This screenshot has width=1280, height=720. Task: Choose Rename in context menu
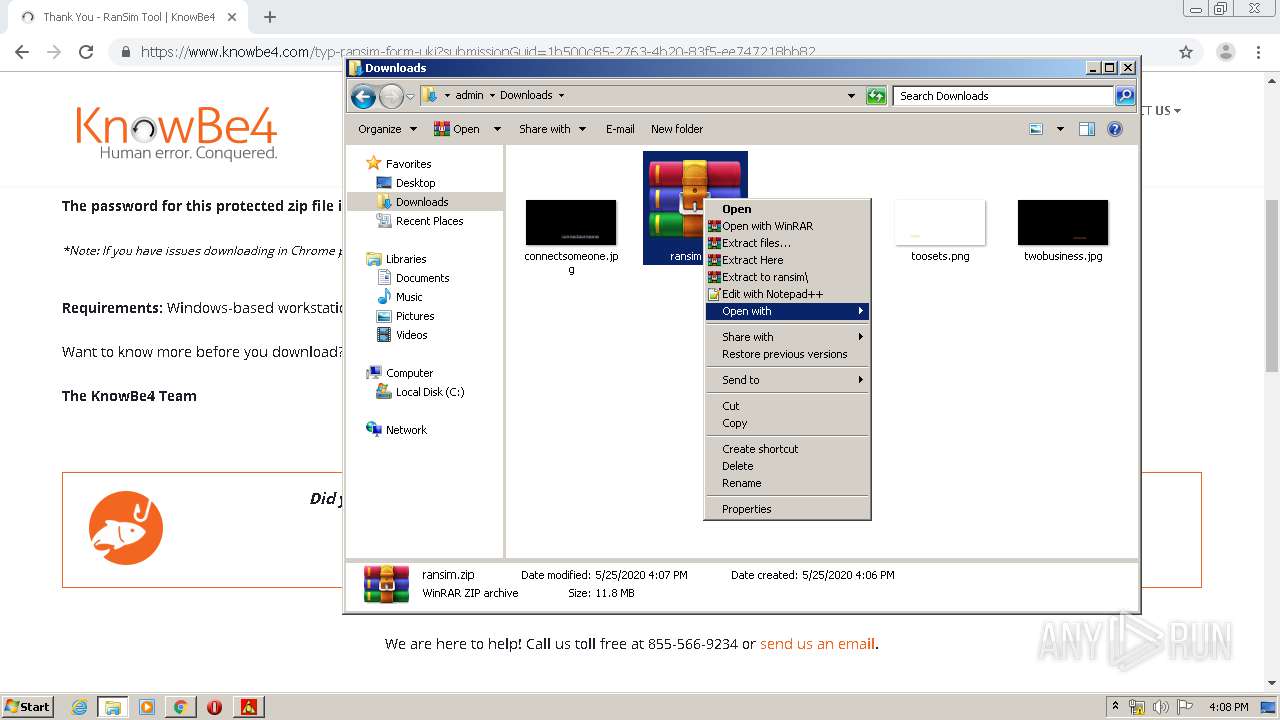pos(787,483)
